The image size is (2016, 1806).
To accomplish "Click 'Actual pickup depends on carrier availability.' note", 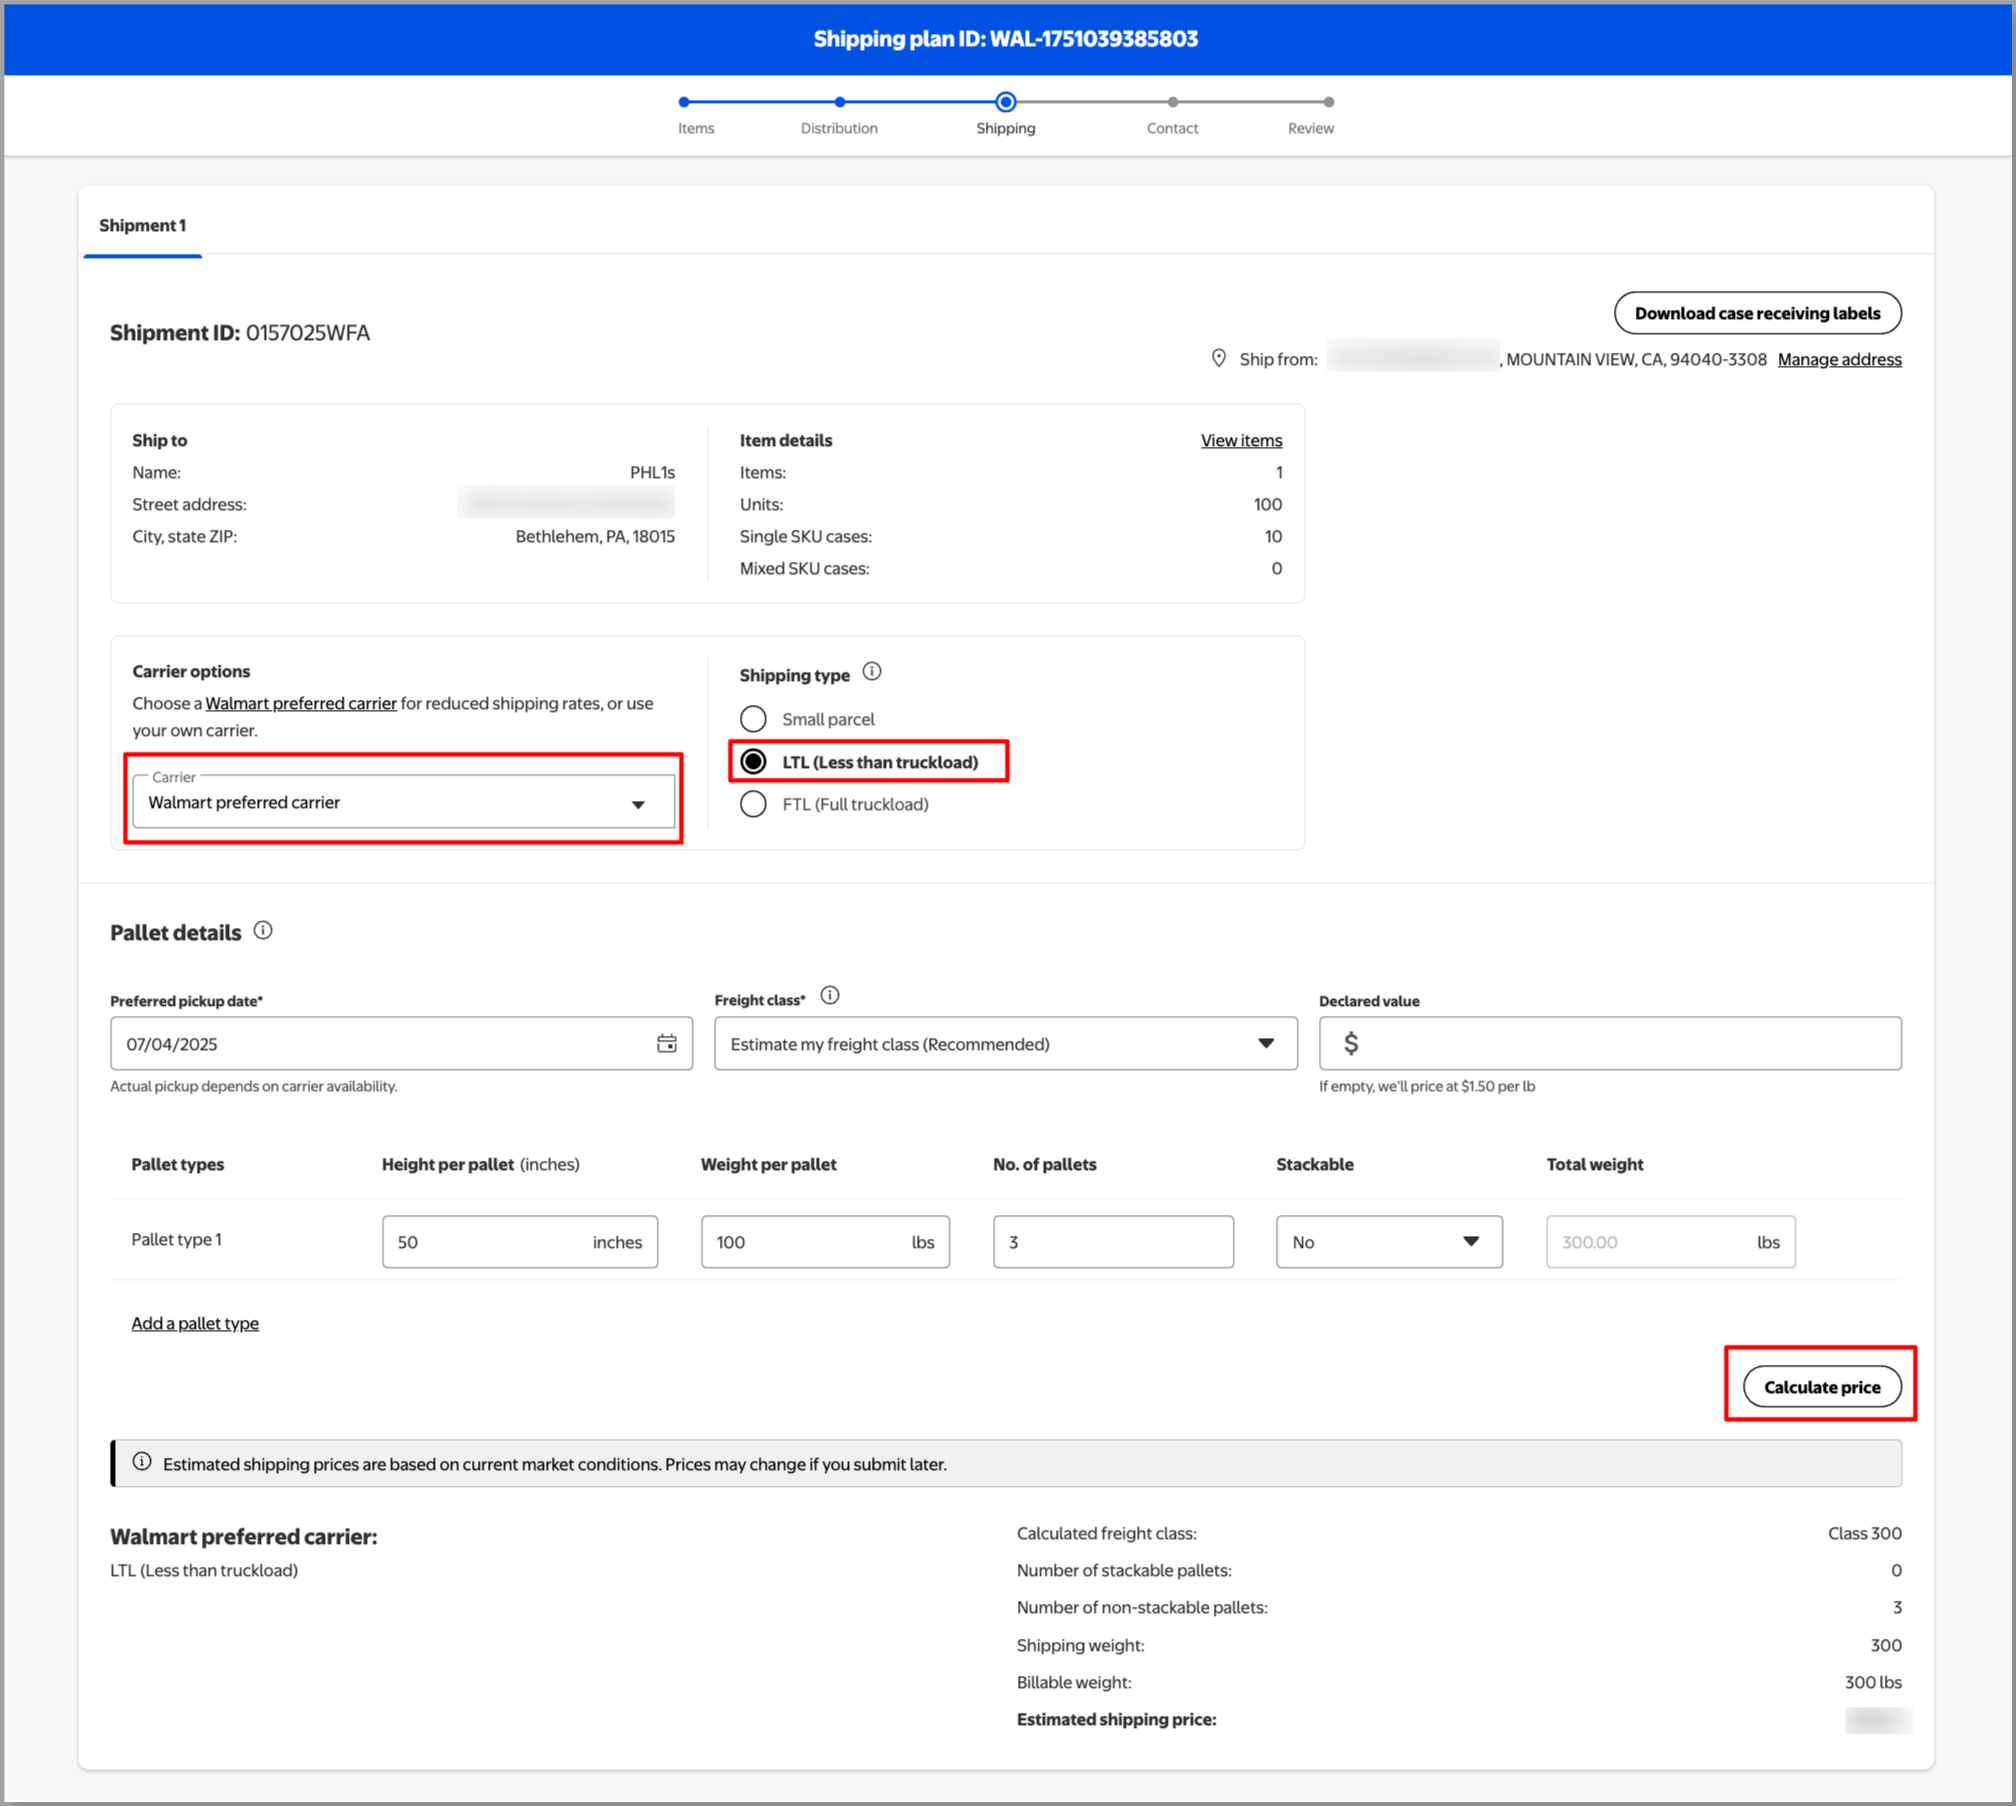I will (x=254, y=1087).
